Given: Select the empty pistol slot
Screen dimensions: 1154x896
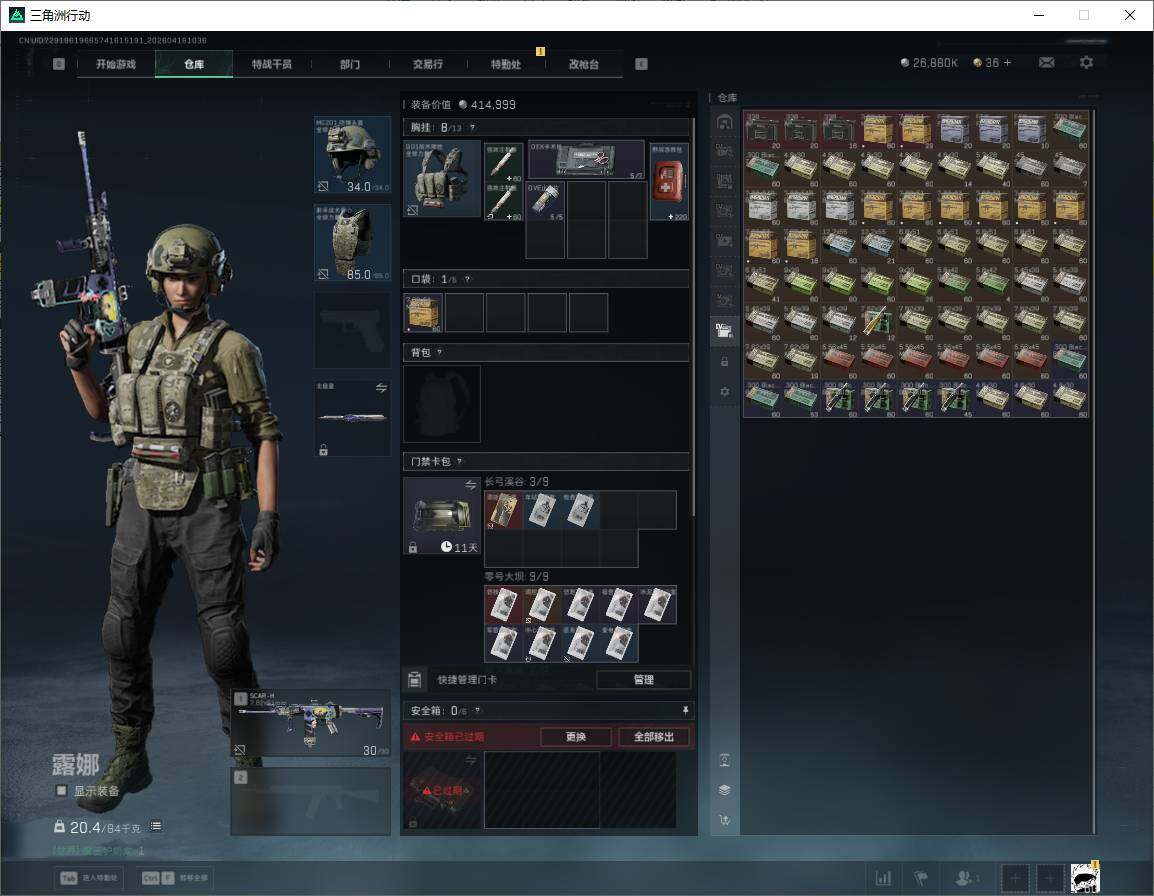Looking at the screenshot, I should [353, 331].
